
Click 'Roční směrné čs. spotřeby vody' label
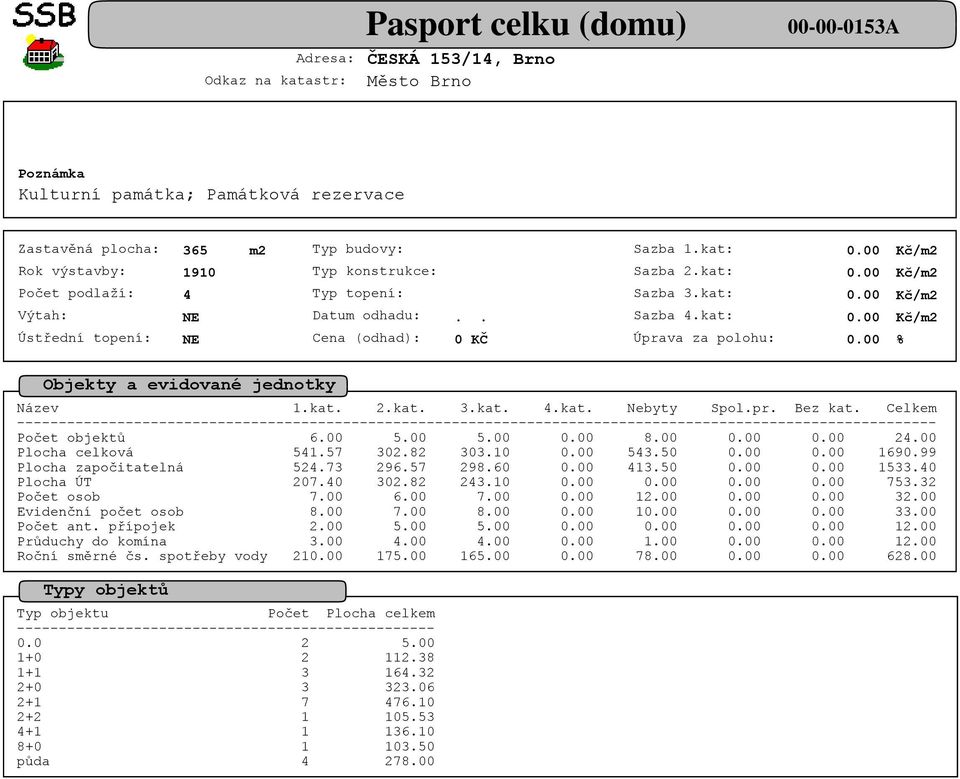pyautogui.click(x=142, y=556)
